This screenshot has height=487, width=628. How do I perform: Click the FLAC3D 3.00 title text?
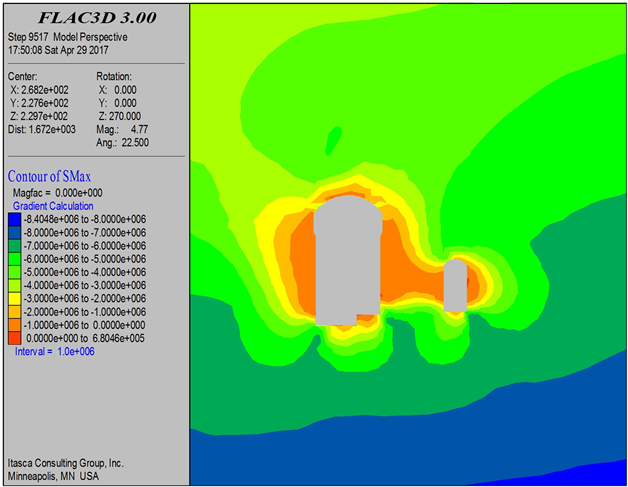pyautogui.click(x=93, y=18)
